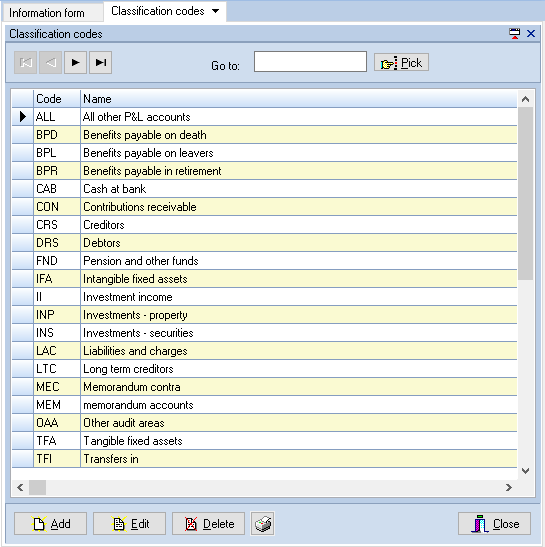Viewport: 545px width, 547px height.
Task: Click the row selector beside MEM
Action: 23,405
